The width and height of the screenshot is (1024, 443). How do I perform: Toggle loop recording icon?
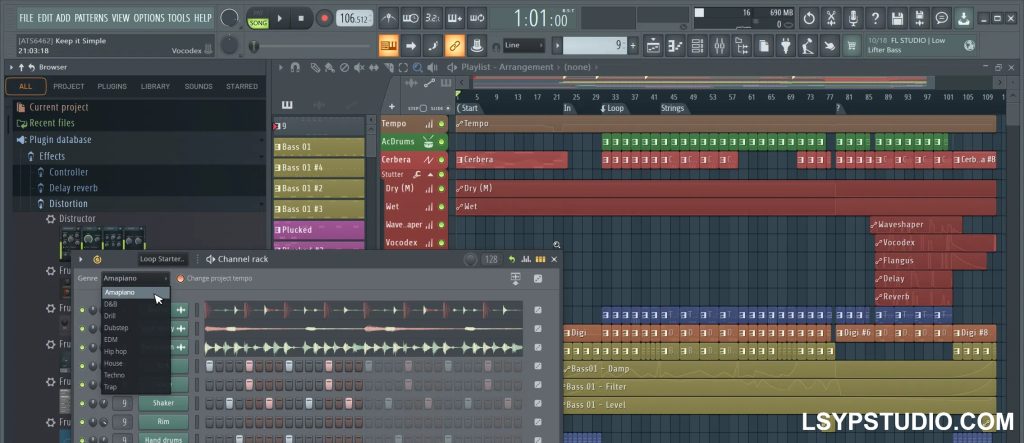[x=477, y=18]
